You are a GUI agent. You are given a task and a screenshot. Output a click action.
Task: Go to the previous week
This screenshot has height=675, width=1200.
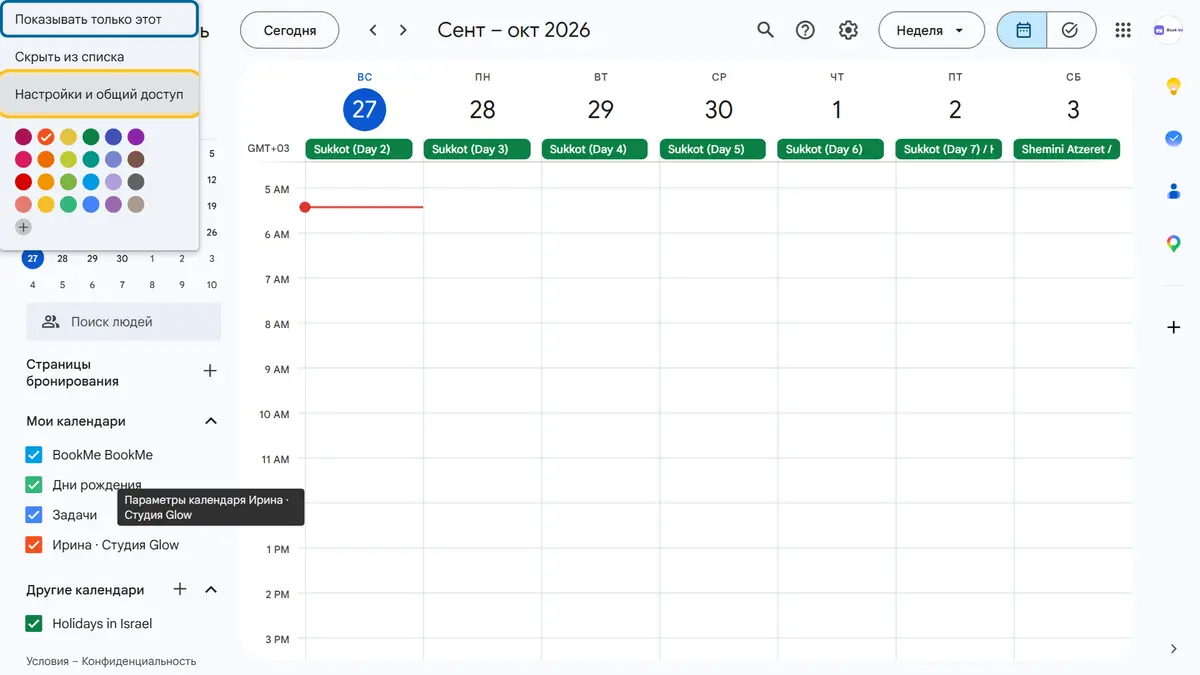pyautogui.click(x=373, y=30)
